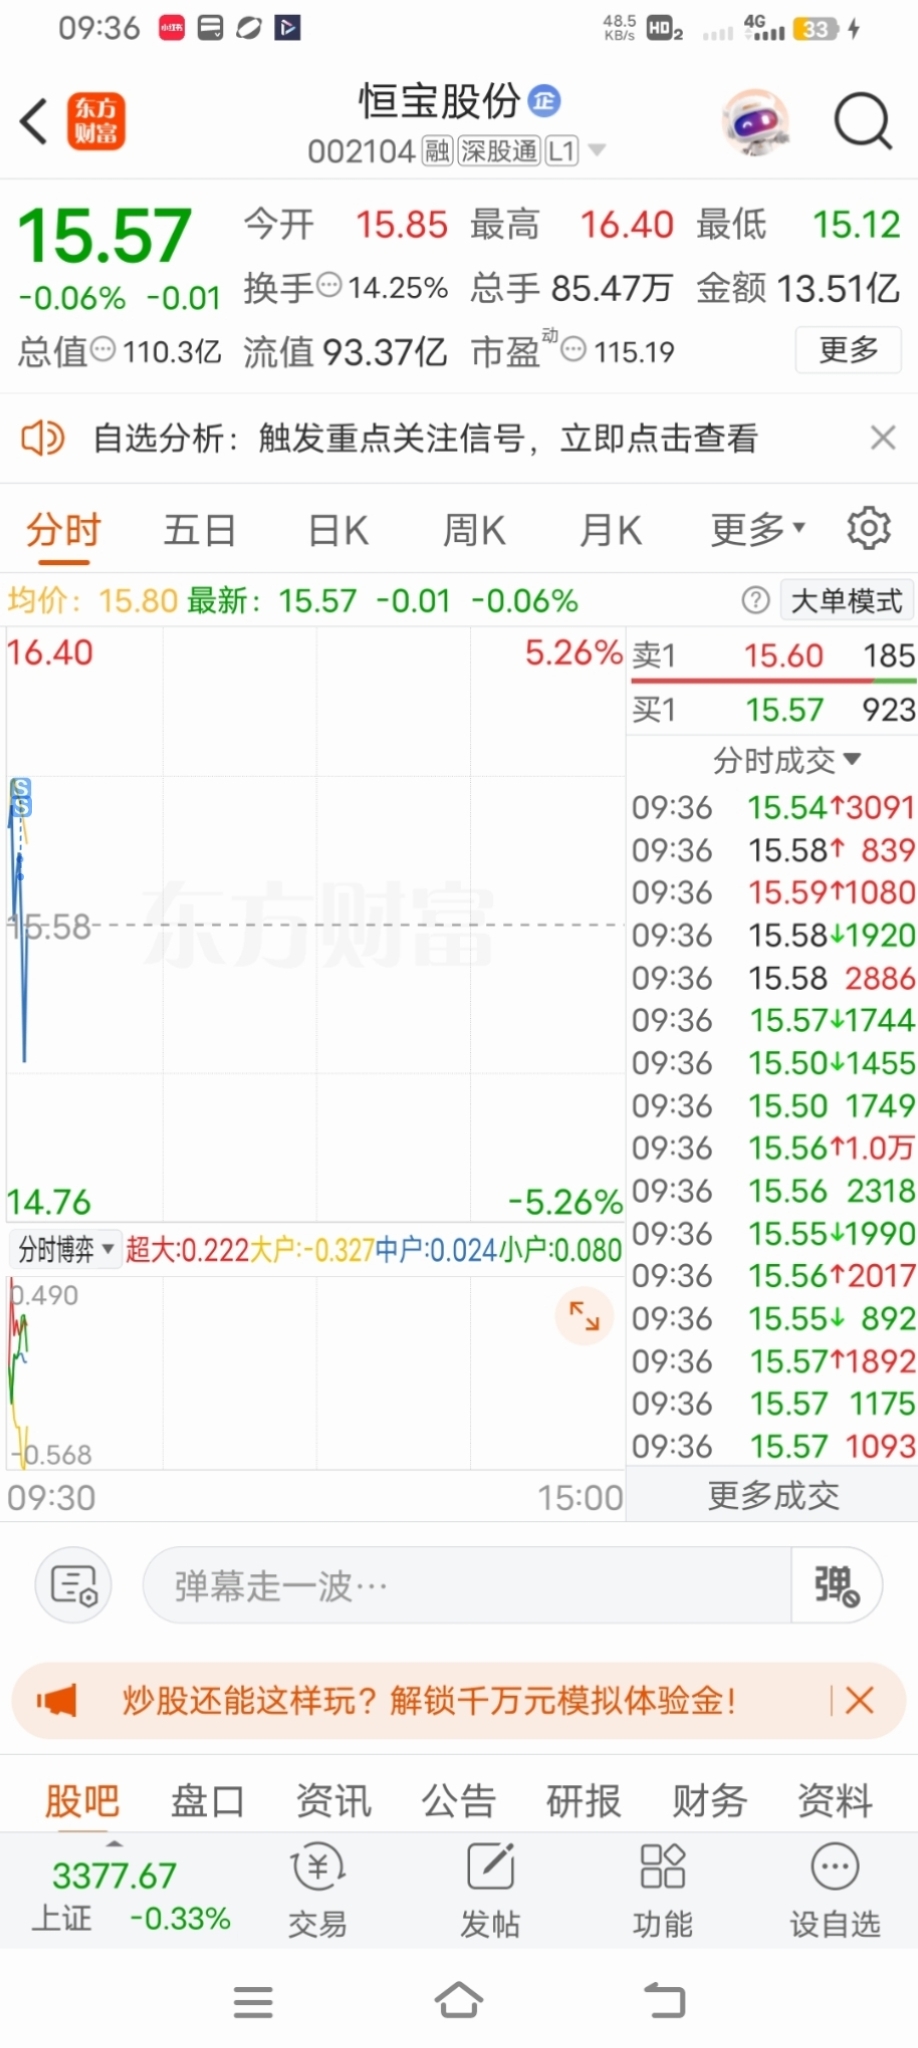Dismiss the 自选分析 notice
This screenshot has height=2048, width=918.
[x=883, y=438]
